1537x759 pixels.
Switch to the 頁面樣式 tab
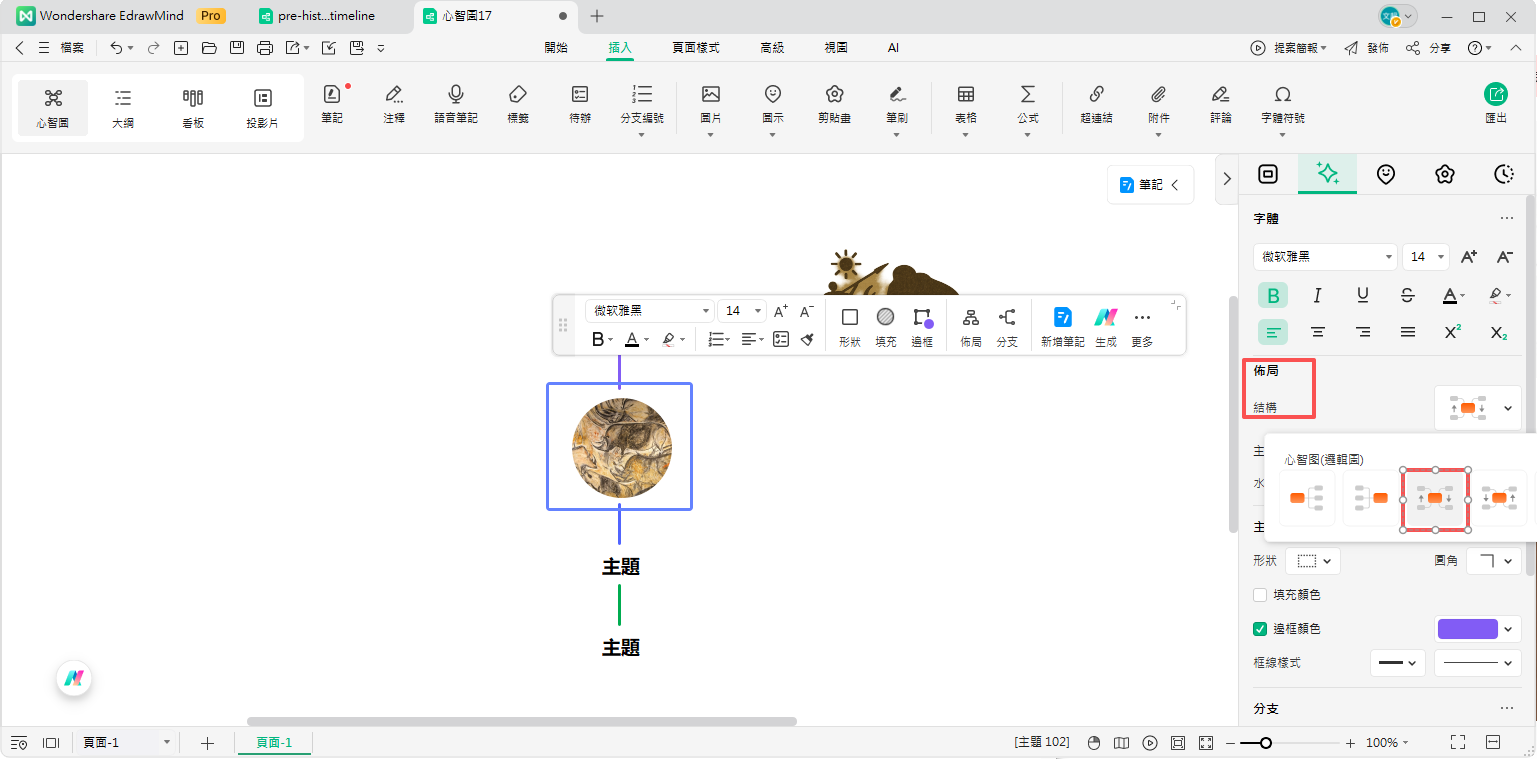tap(695, 48)
